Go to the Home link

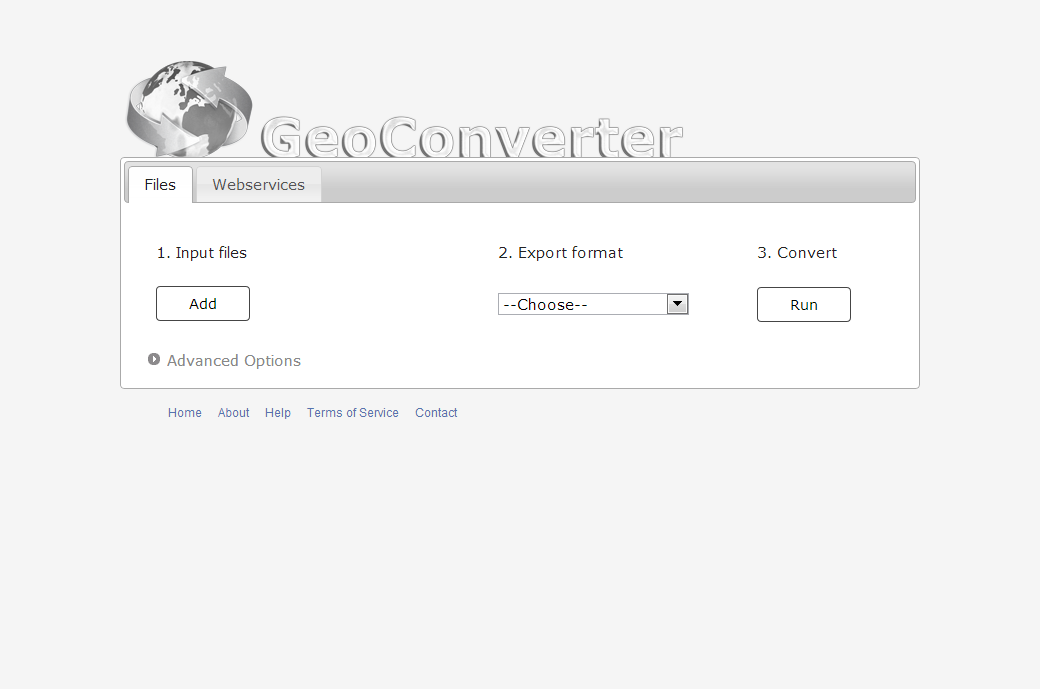184,413
